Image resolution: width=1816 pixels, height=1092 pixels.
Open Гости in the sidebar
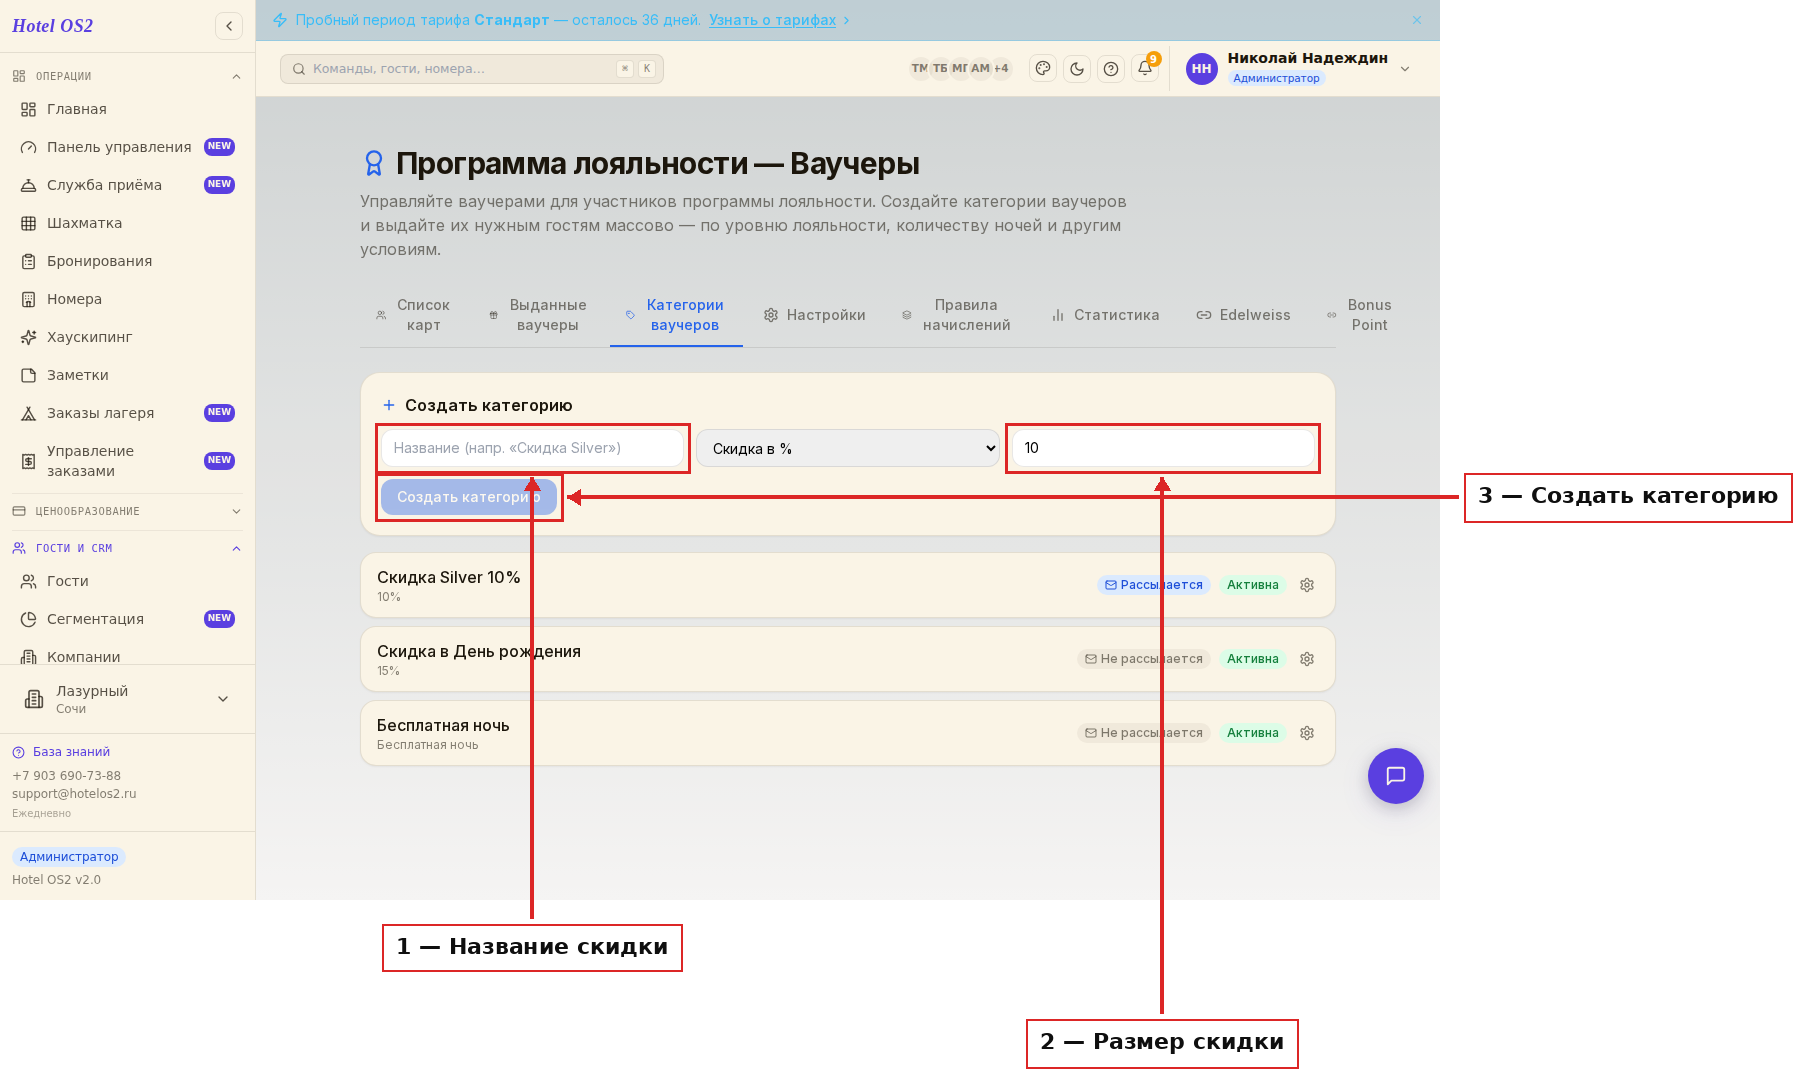coord(127,581)
